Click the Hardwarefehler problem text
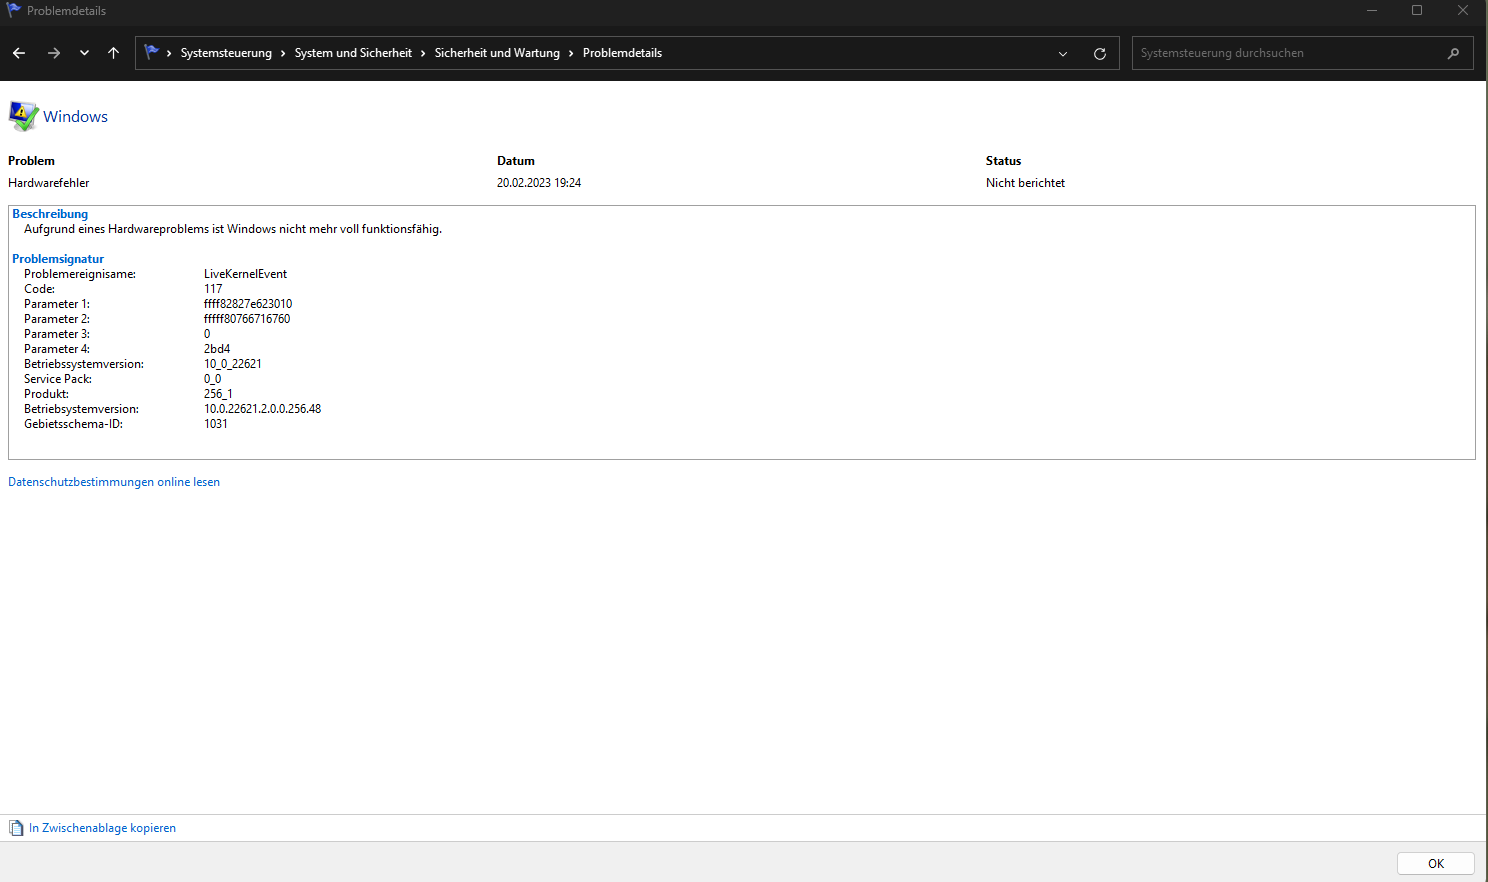This screenshot has height=882, width=1488. [49, 183]
